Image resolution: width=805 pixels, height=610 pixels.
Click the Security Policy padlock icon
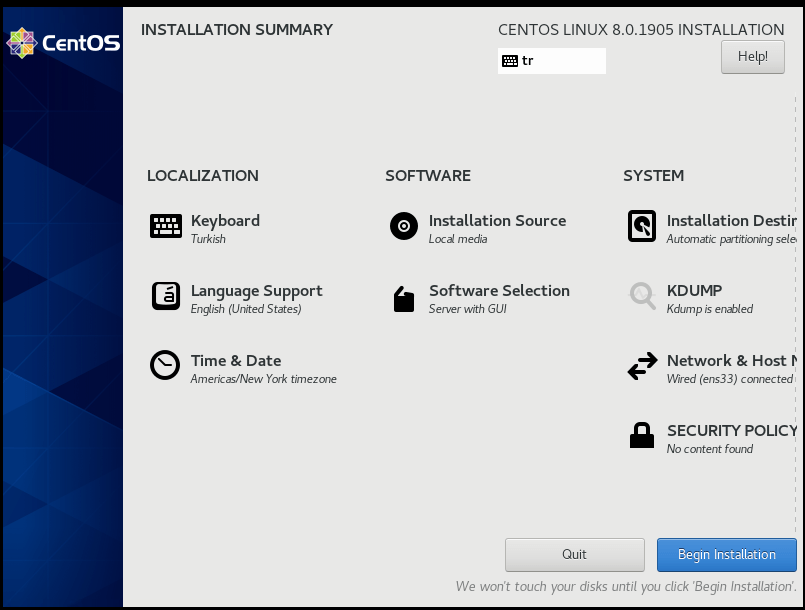(x=641, y=436)
